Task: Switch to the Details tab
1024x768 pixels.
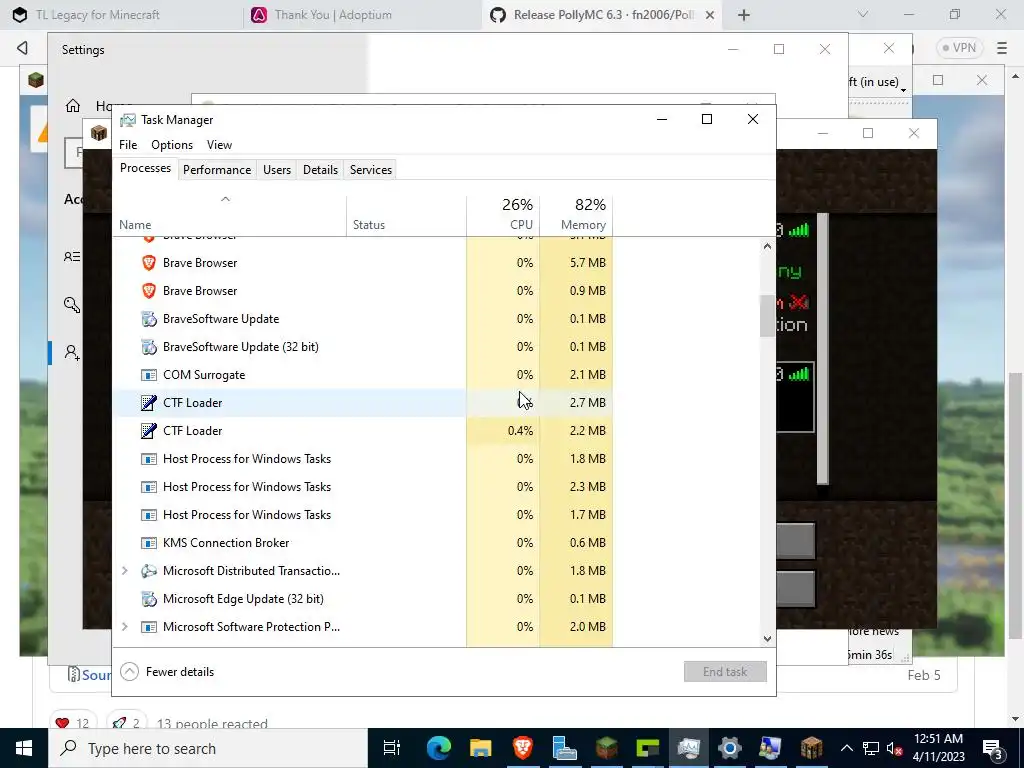Action: [320, 170]
